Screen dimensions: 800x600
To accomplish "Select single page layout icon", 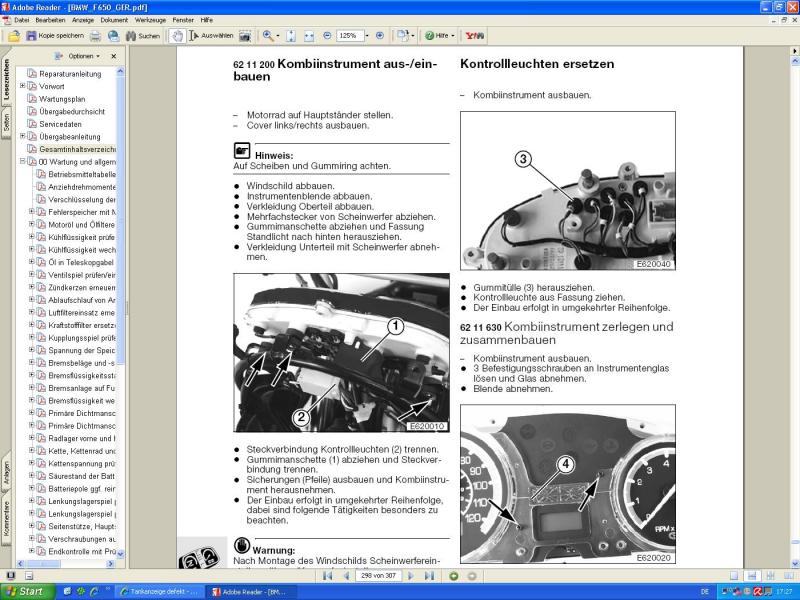I will 734,576.
